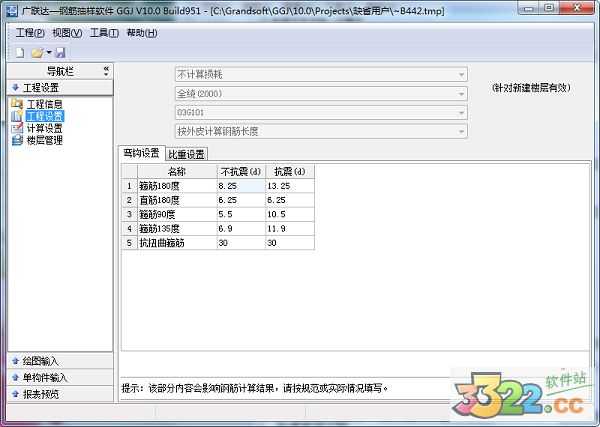This screenshot has height=427, width=600.
Task: Click the 工程信息 icon in navigation tree
Action: (x=17, y=104)
